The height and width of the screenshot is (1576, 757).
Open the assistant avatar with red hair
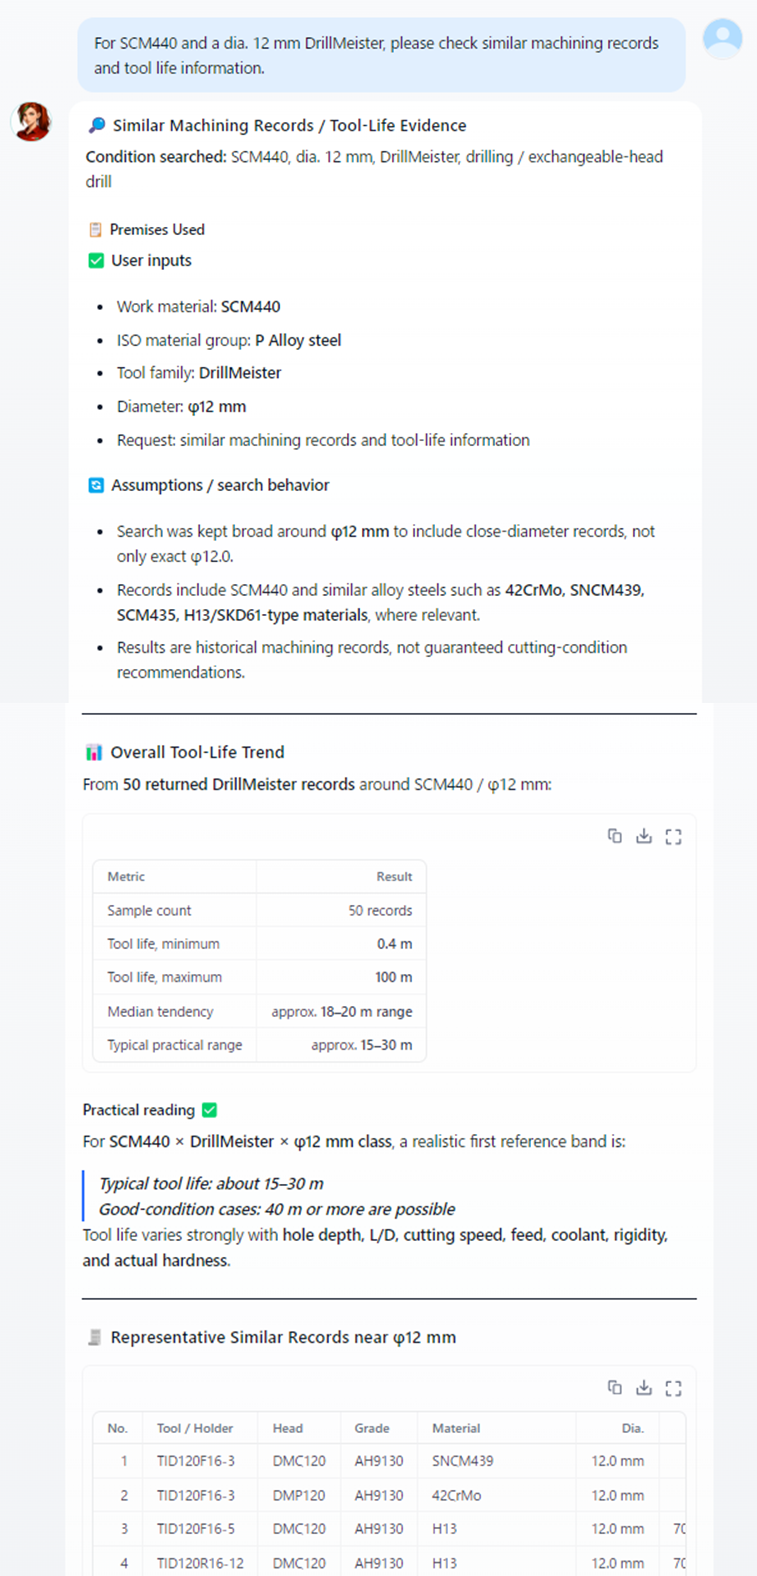tap(31, 121)
